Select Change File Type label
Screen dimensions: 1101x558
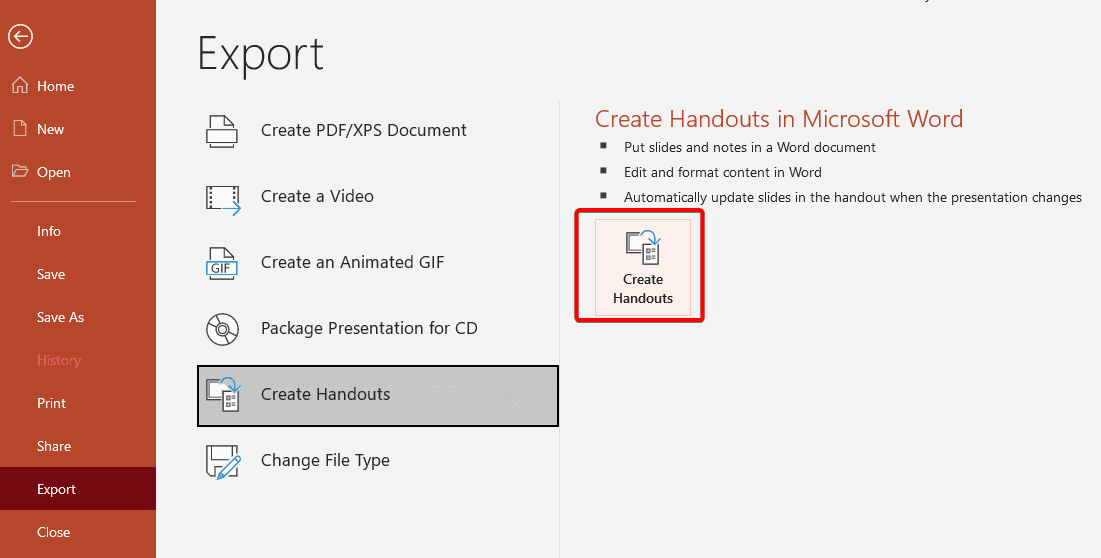tap(325, 460)
